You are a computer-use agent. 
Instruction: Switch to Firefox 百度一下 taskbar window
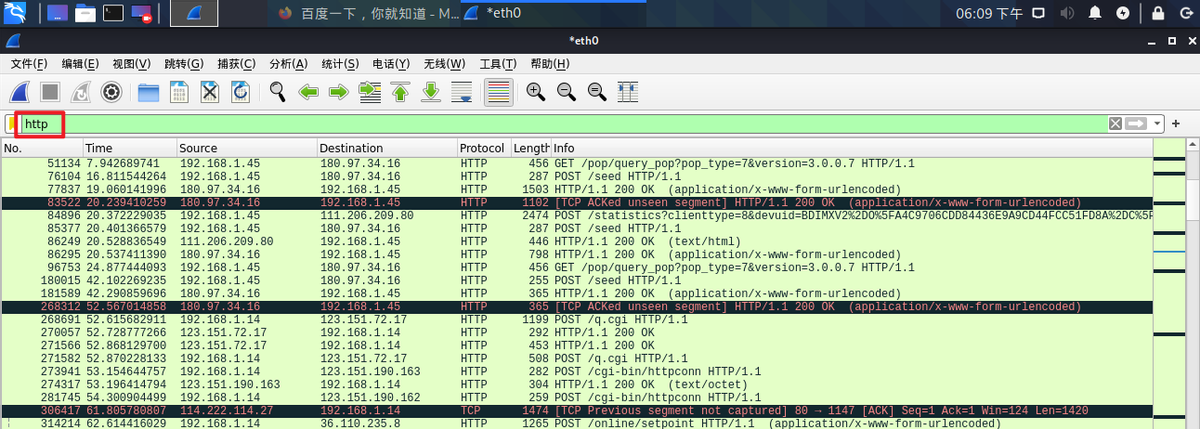pyautogui.click(x=363, y=14)
